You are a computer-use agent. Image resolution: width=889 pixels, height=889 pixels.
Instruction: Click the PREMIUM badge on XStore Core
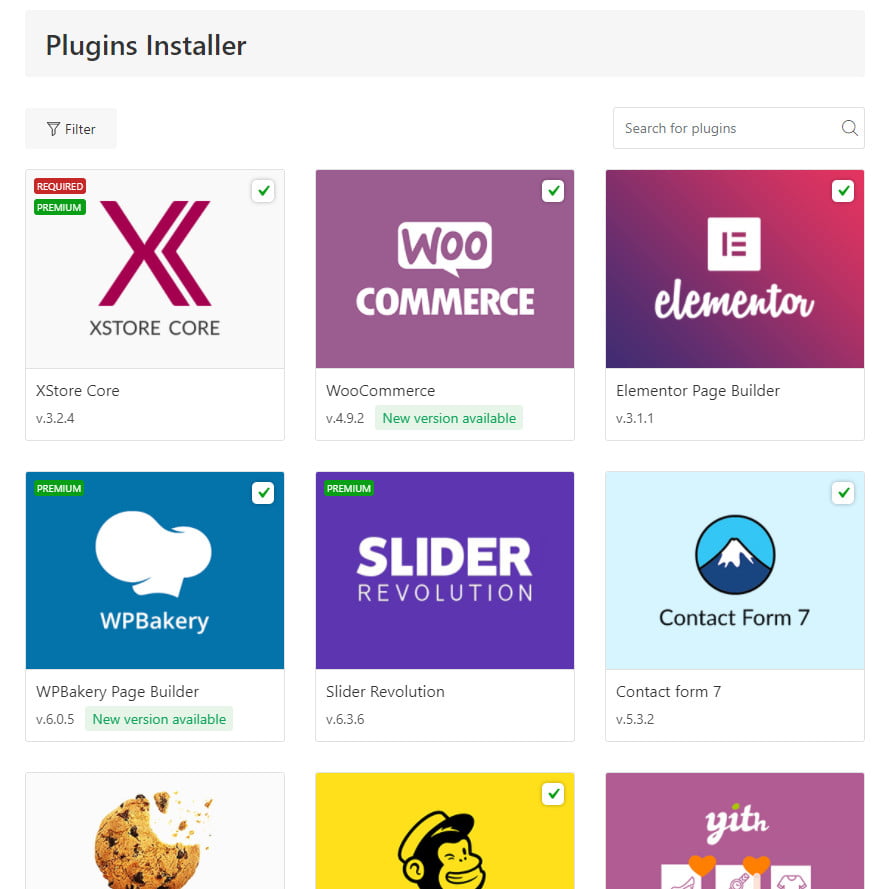point(60,207)
